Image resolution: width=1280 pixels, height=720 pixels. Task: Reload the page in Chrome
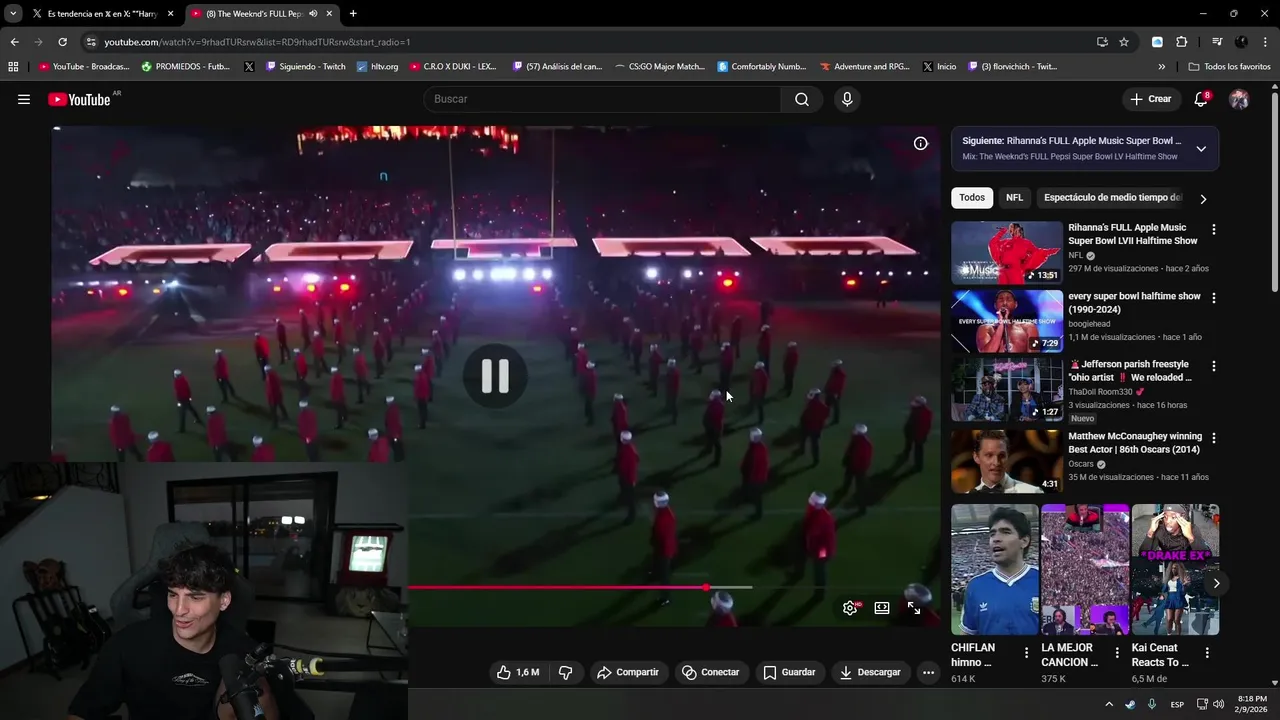click(x=62, y=42)
